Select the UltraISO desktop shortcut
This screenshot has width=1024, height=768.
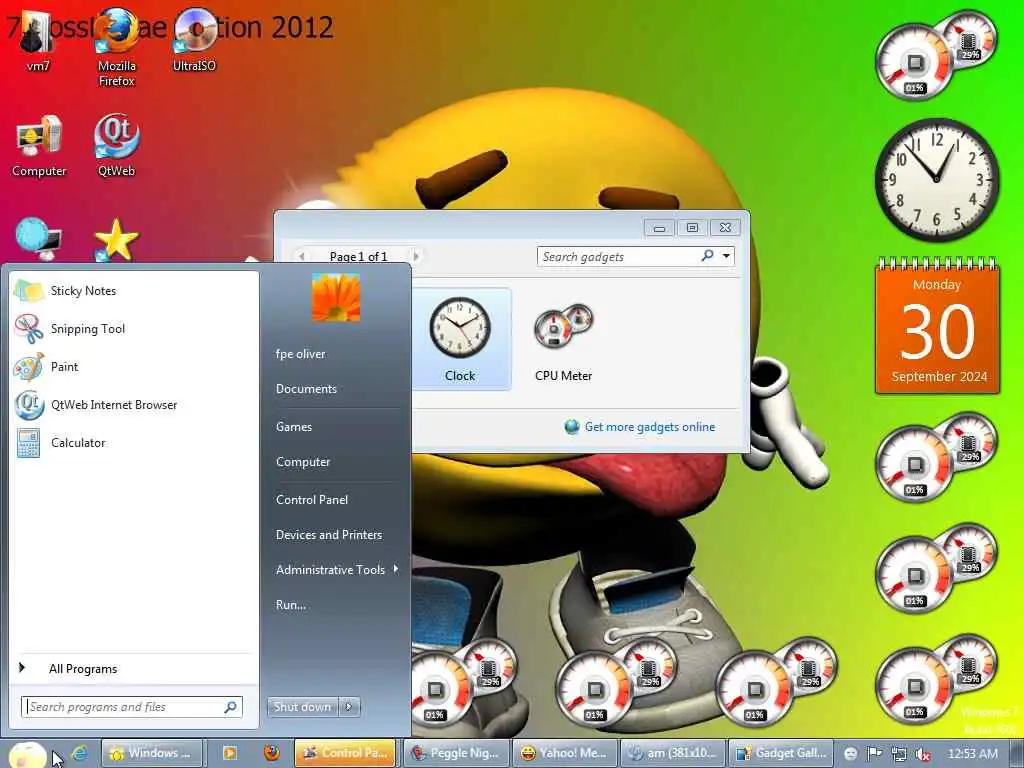pos(194,40)
